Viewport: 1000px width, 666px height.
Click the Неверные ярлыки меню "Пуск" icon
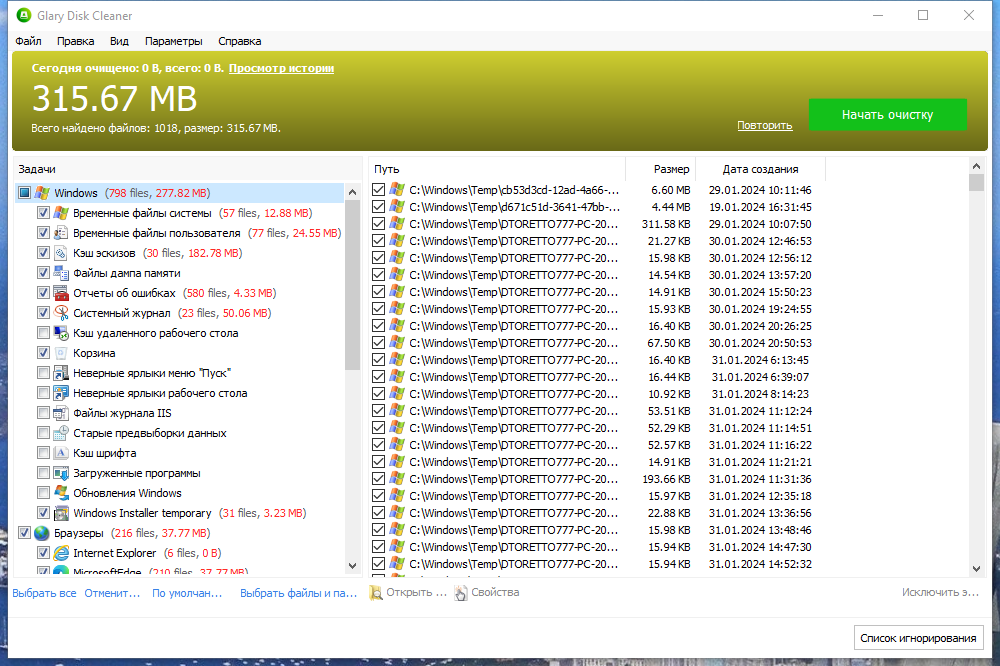click(x=61, y=373)
